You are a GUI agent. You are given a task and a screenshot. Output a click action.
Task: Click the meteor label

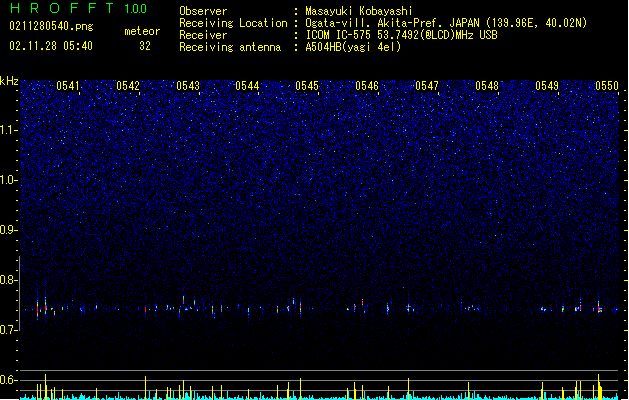pos(142,31)
